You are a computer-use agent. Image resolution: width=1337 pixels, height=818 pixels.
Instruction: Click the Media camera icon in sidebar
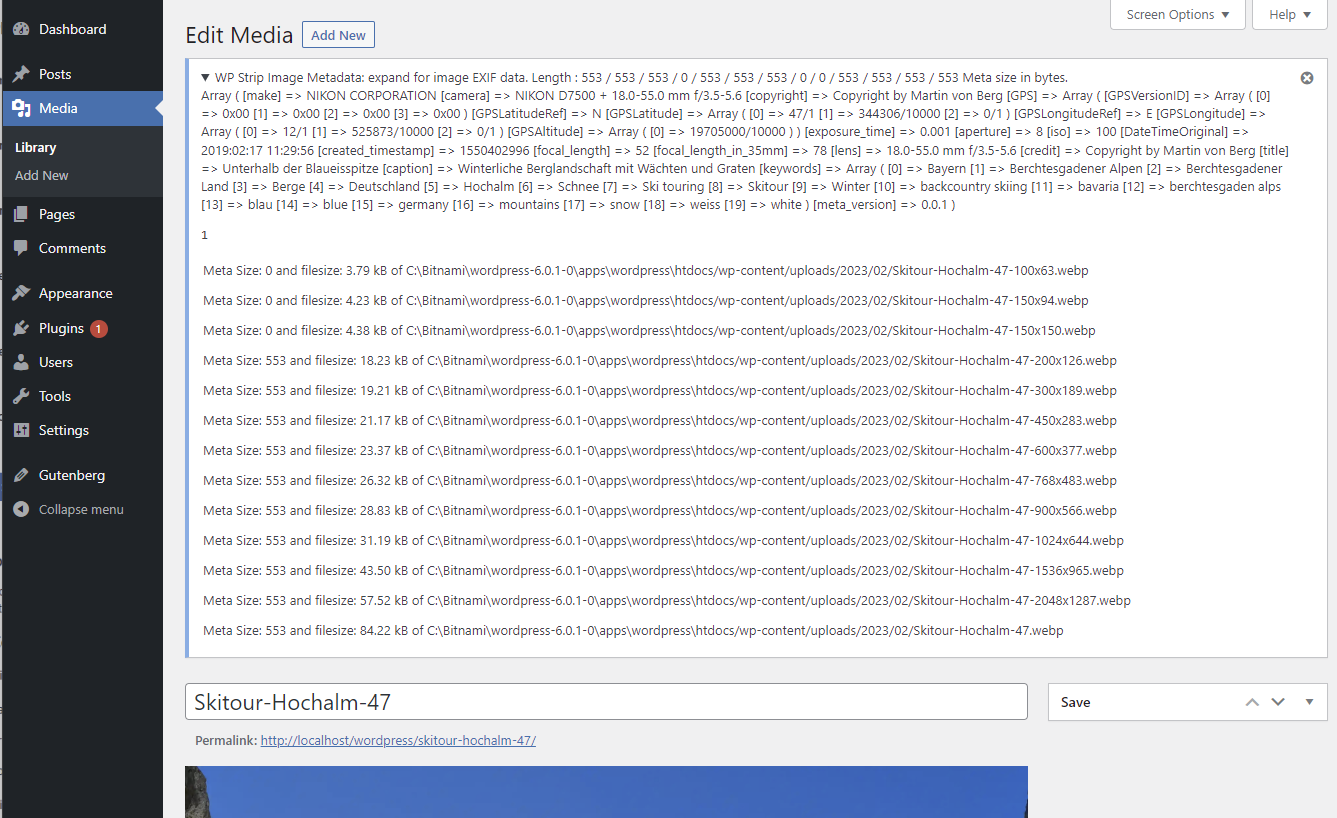[x=21, y=108]
